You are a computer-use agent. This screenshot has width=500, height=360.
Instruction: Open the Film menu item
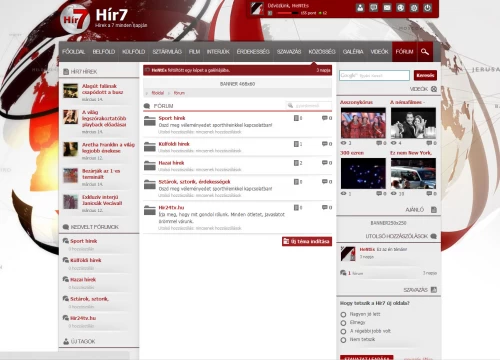pos(194,52)
